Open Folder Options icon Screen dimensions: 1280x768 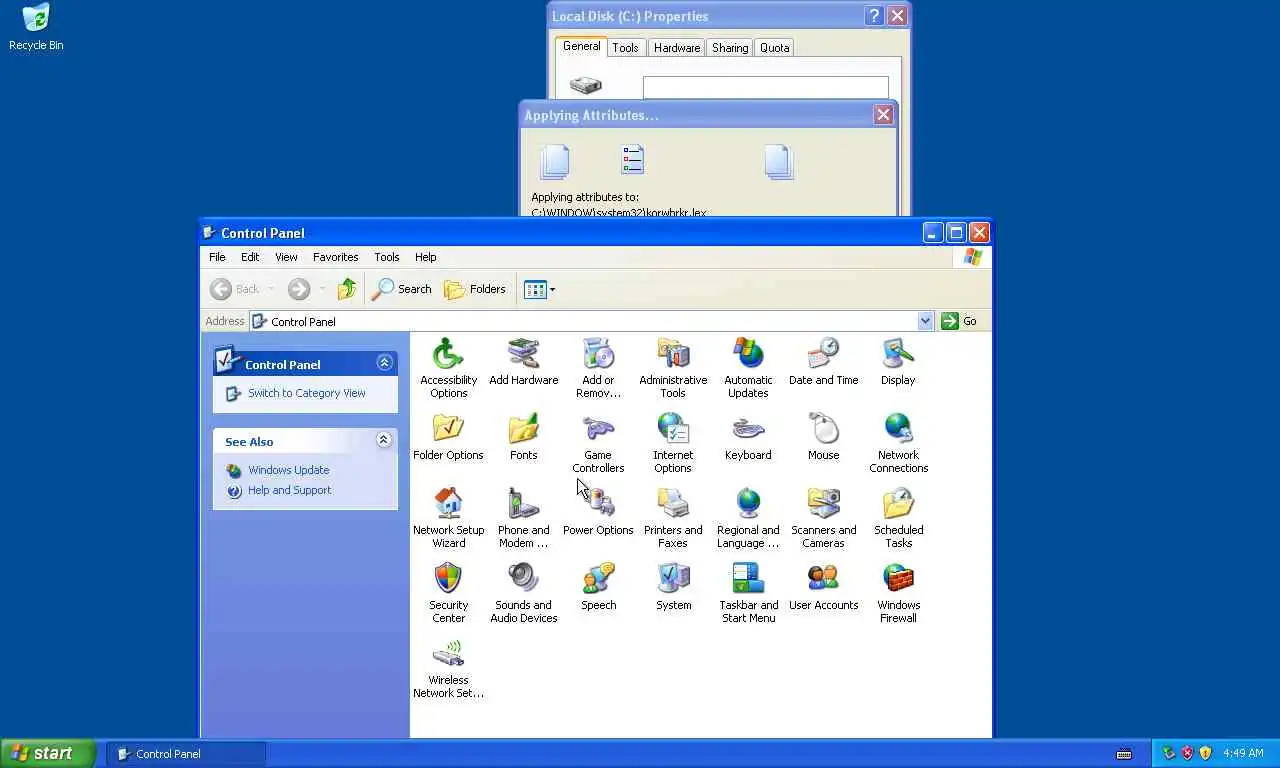448,429
